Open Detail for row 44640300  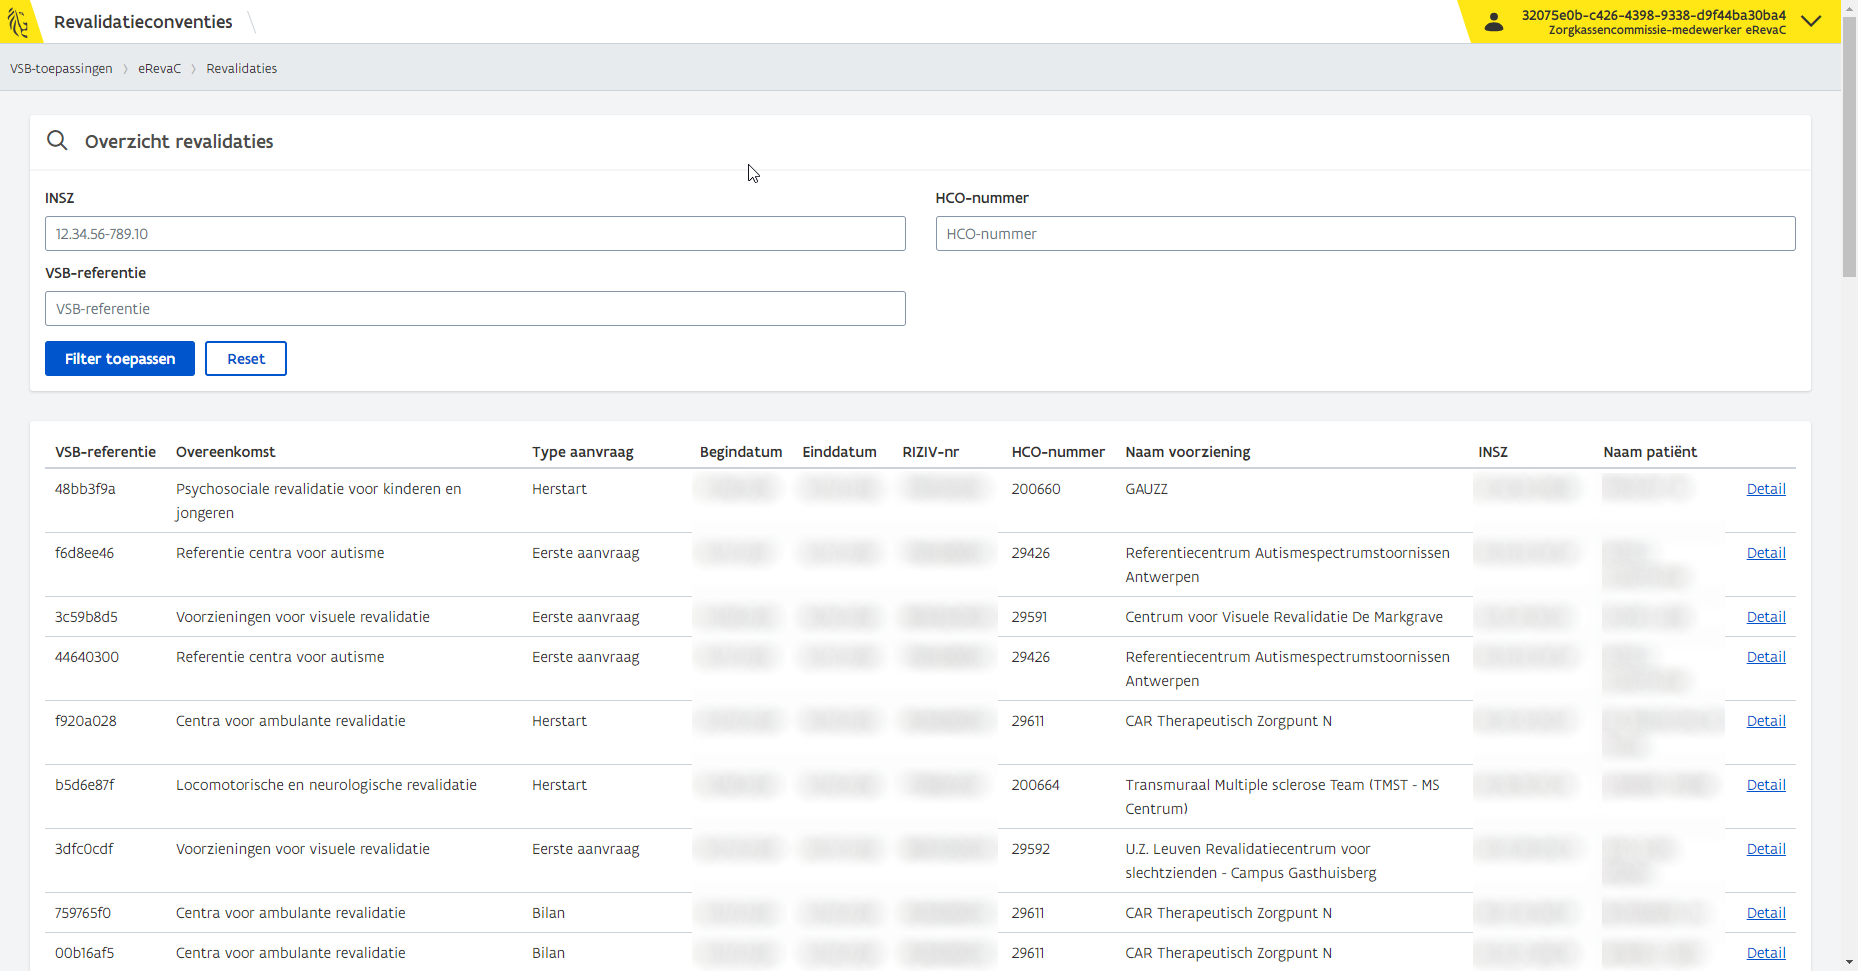pos(1766,657)
